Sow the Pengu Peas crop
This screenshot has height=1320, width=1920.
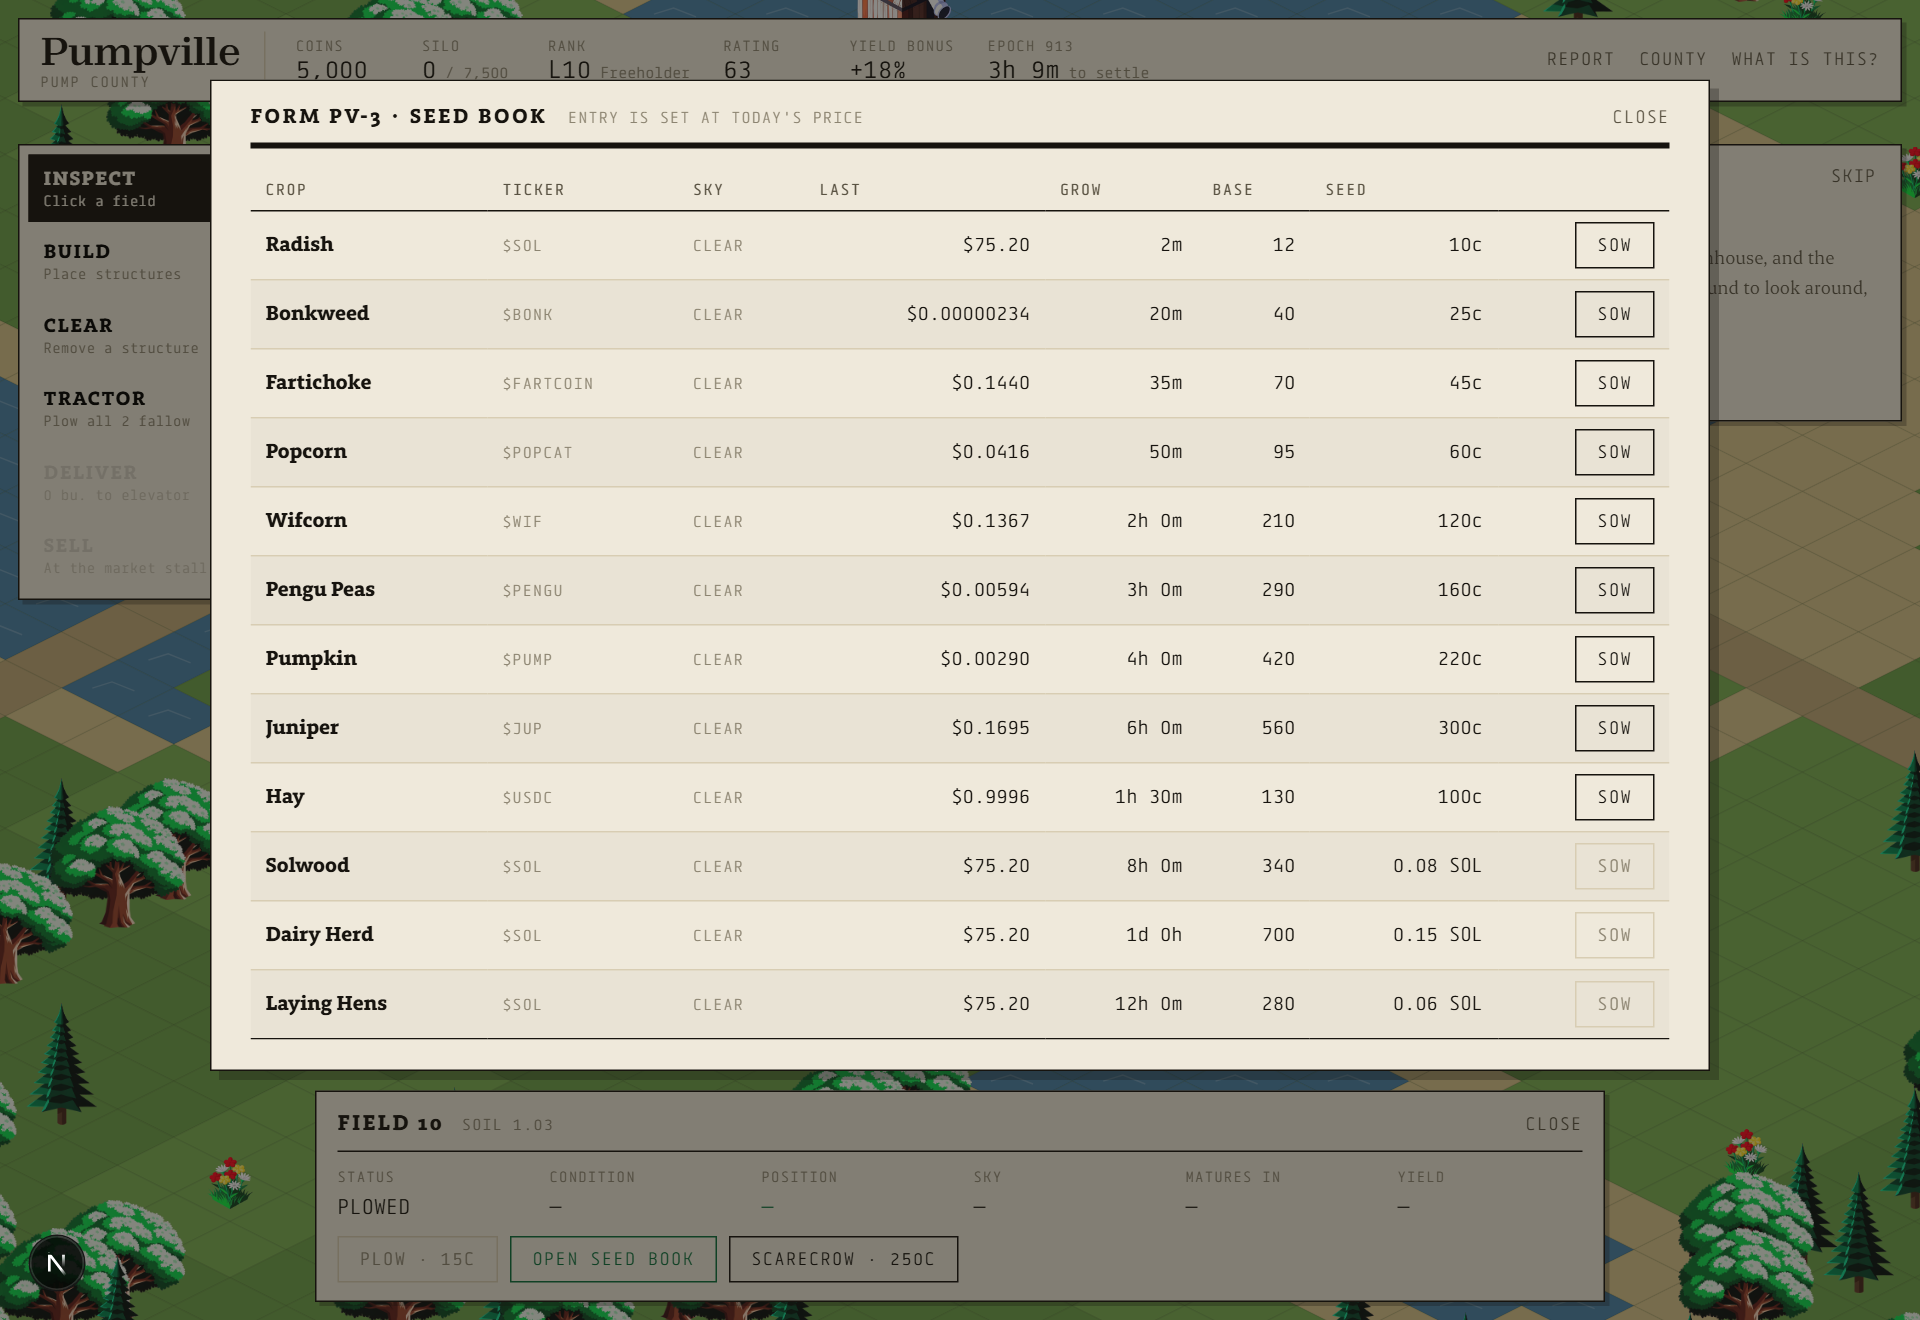[x=1614, y=590]
